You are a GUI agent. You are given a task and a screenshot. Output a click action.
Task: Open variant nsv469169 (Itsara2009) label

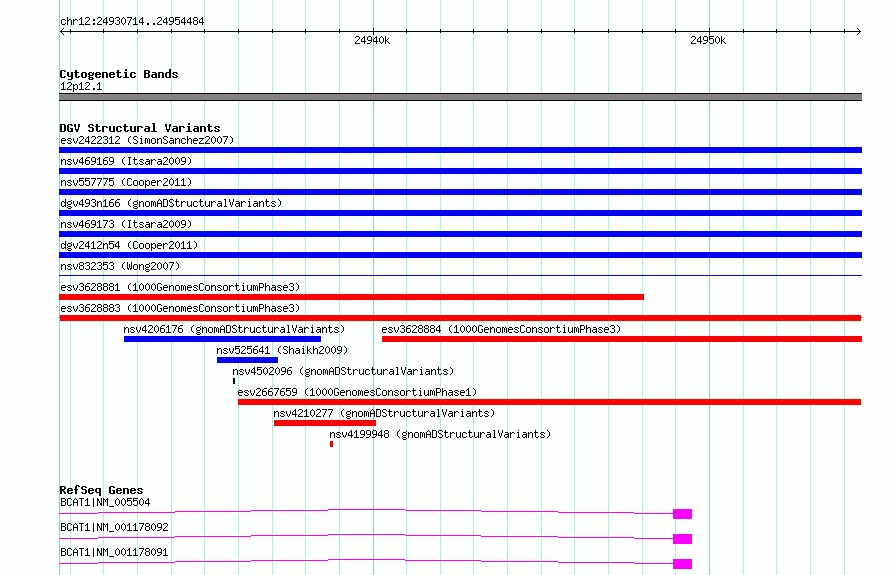coord(126,161)
